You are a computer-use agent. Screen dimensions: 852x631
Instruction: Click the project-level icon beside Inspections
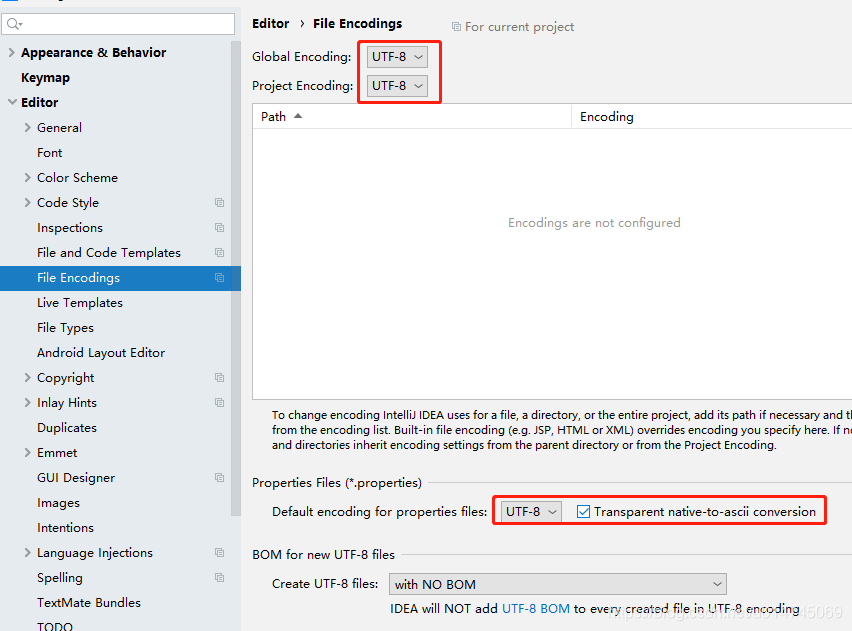tap(220, 228)
